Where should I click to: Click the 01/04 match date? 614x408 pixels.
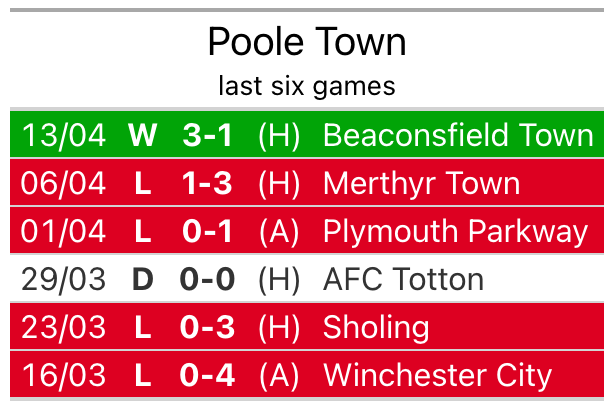64,231
